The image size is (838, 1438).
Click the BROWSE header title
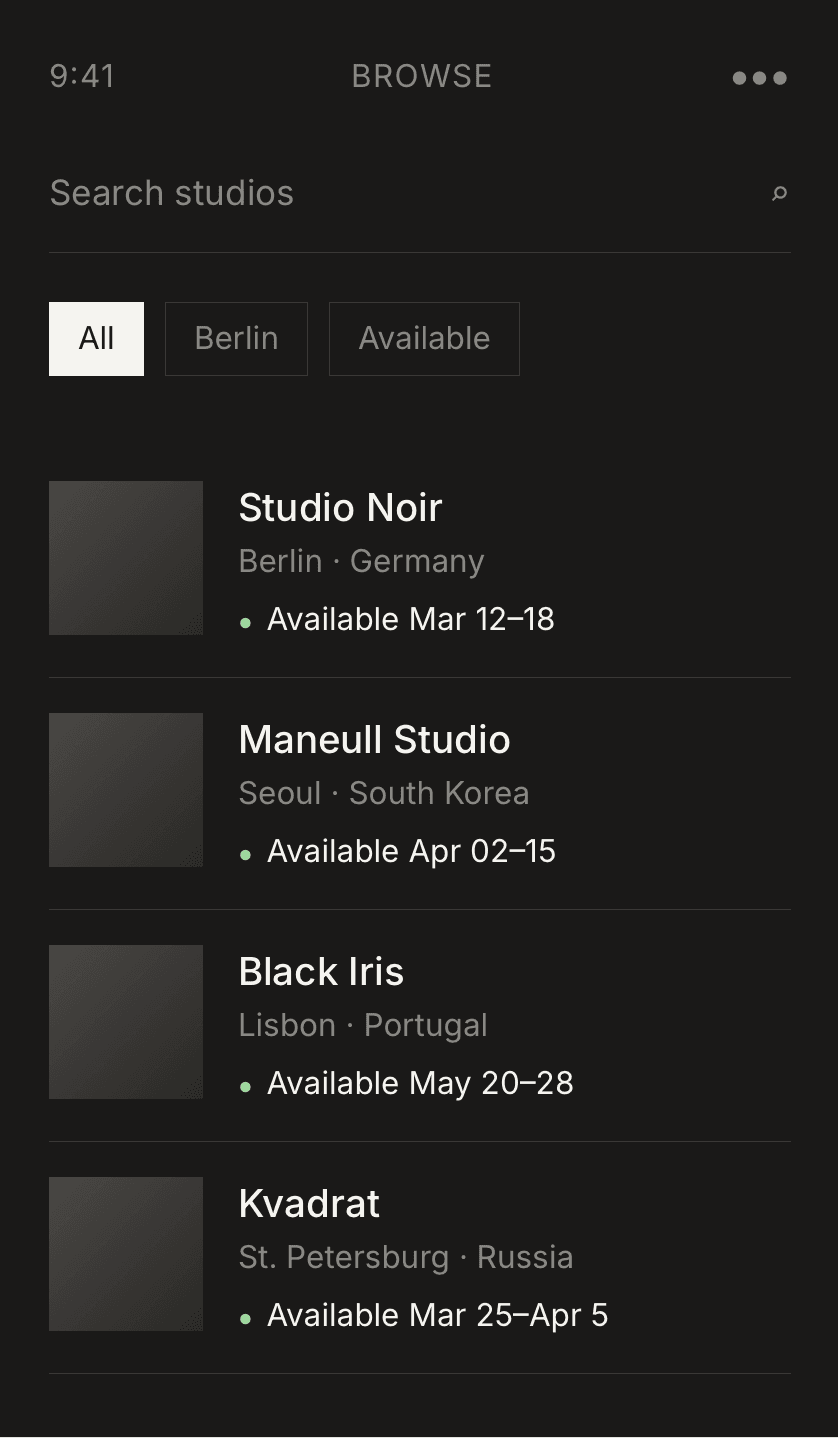[420, 76]
